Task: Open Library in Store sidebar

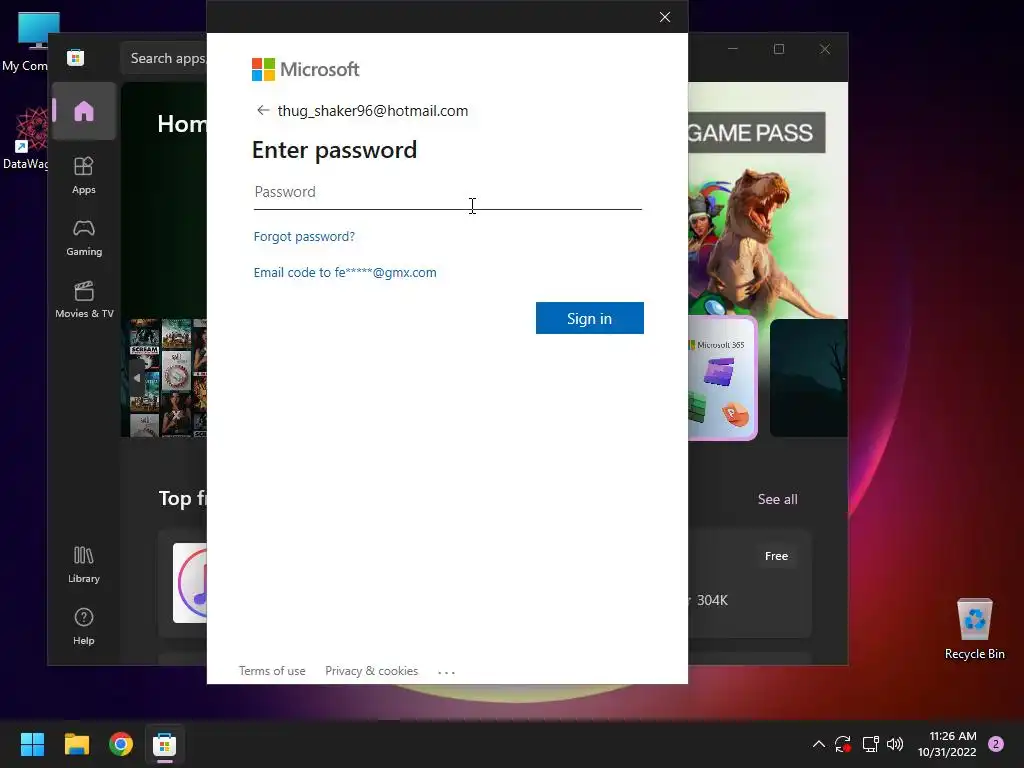Action: click(84, 565)
